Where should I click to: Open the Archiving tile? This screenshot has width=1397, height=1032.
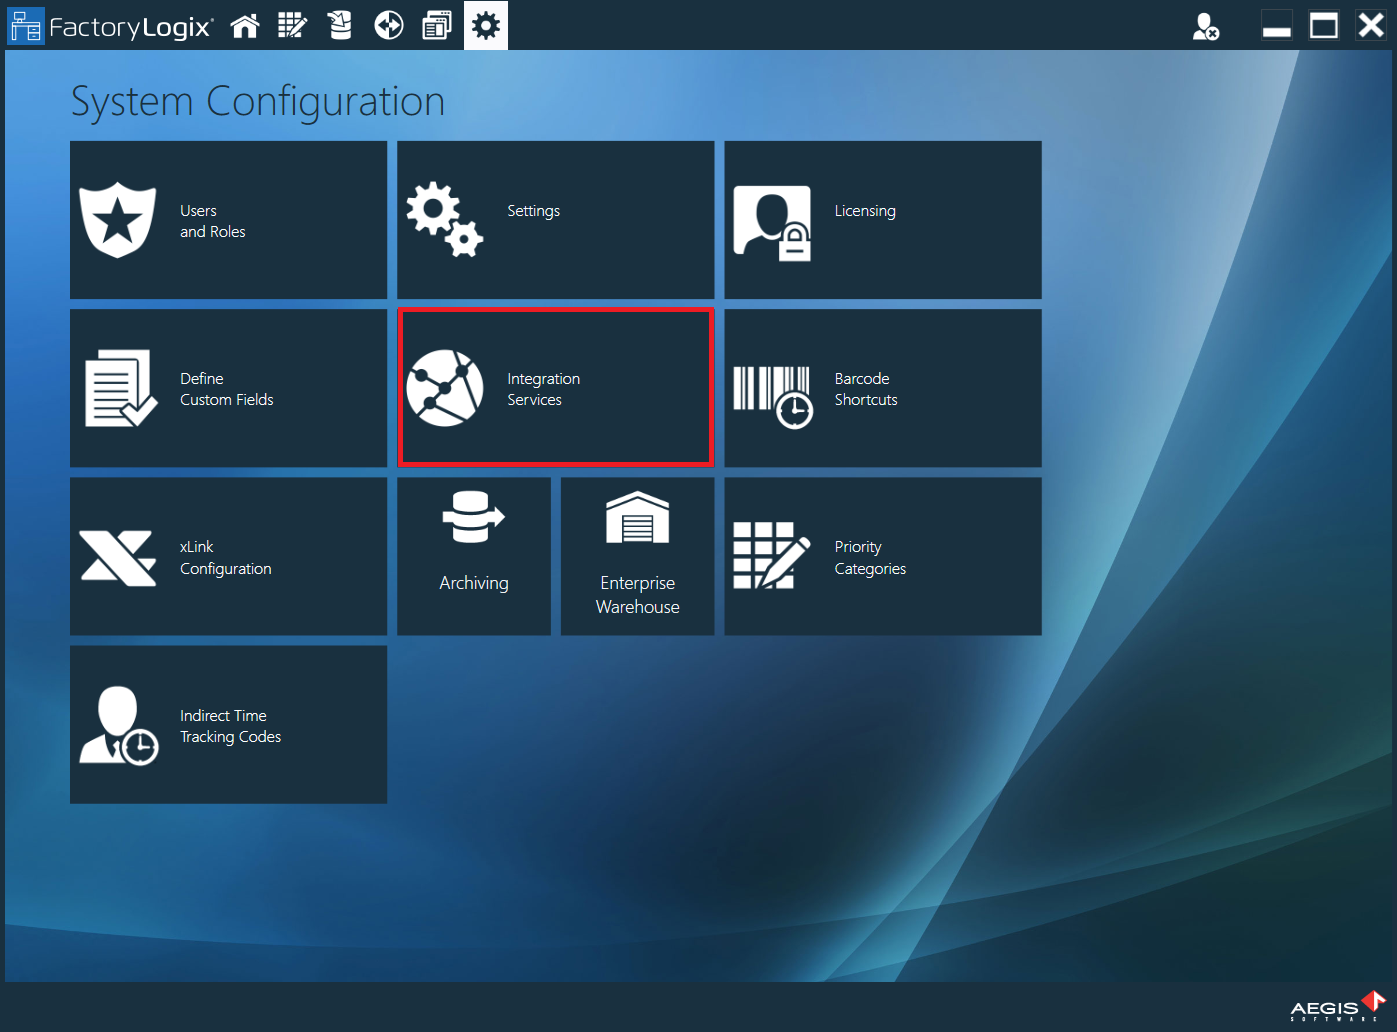pyautogui.click(x=473, y=556)
